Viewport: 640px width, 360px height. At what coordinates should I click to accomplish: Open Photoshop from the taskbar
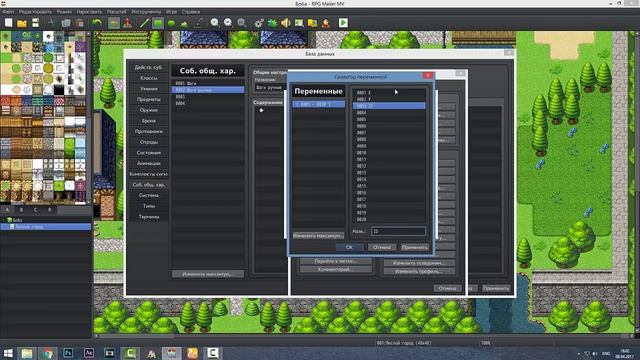click(x=68, y=353)
